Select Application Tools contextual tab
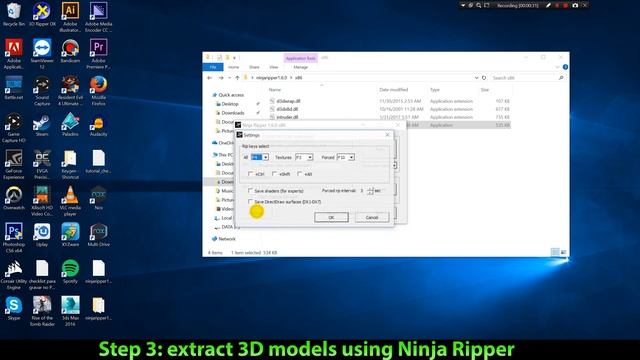 [300, 58]
